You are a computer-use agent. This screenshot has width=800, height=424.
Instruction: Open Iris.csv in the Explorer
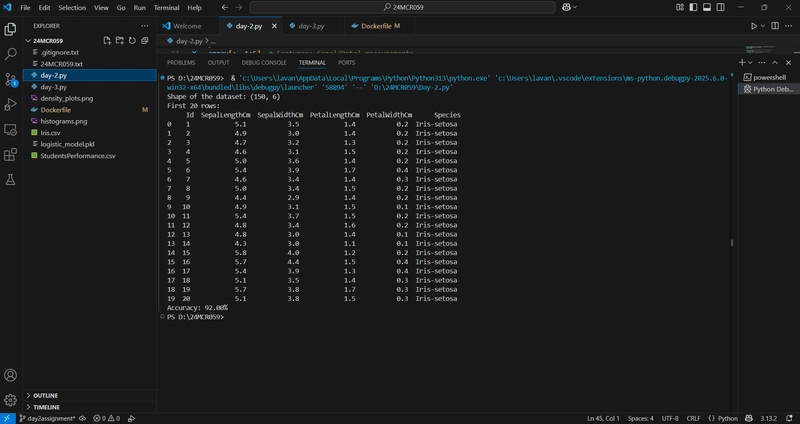[50, 133]
